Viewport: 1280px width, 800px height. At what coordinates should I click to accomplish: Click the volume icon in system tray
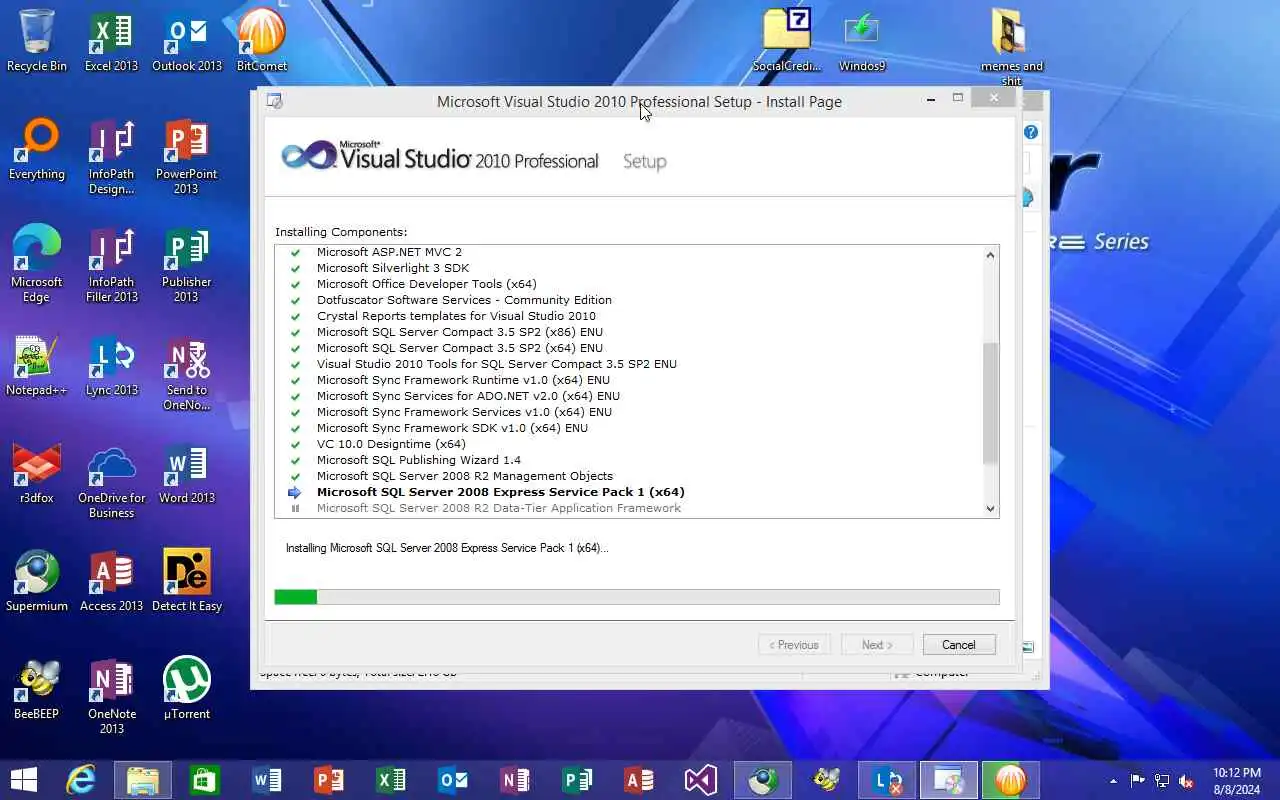1186,781
